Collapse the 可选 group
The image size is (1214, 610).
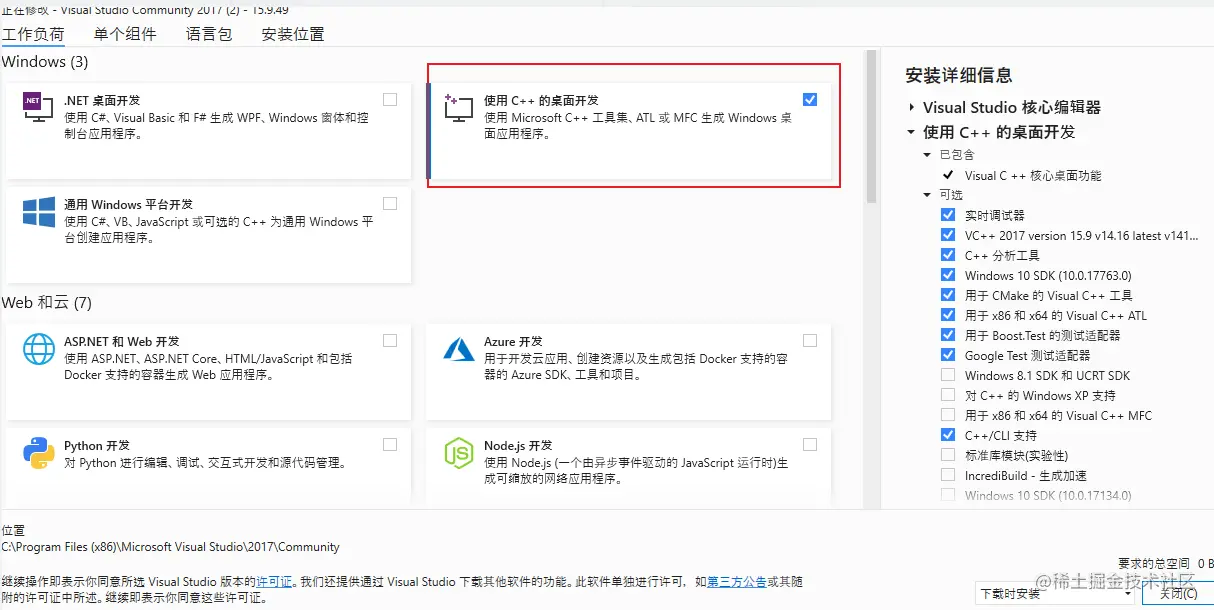[x=928, y=195]
